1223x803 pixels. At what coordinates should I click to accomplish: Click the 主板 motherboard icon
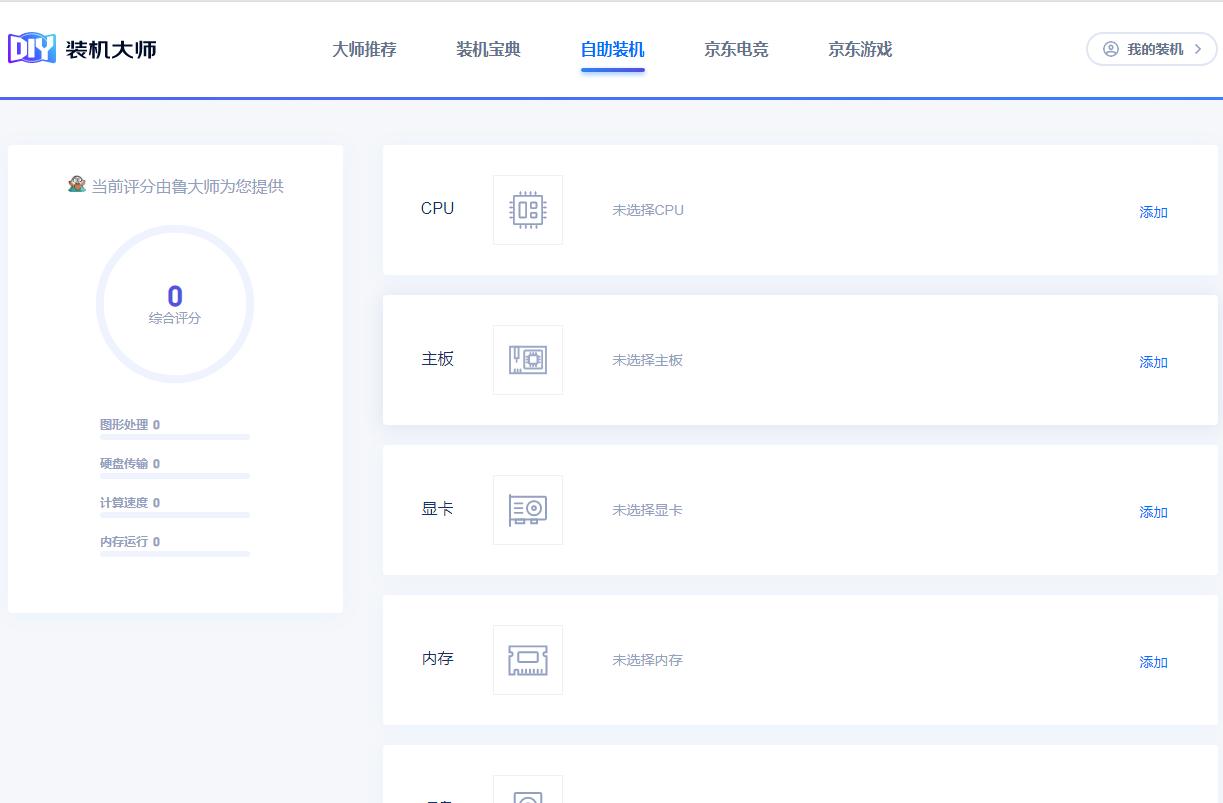pyautogui.click(x=527, y=359)
